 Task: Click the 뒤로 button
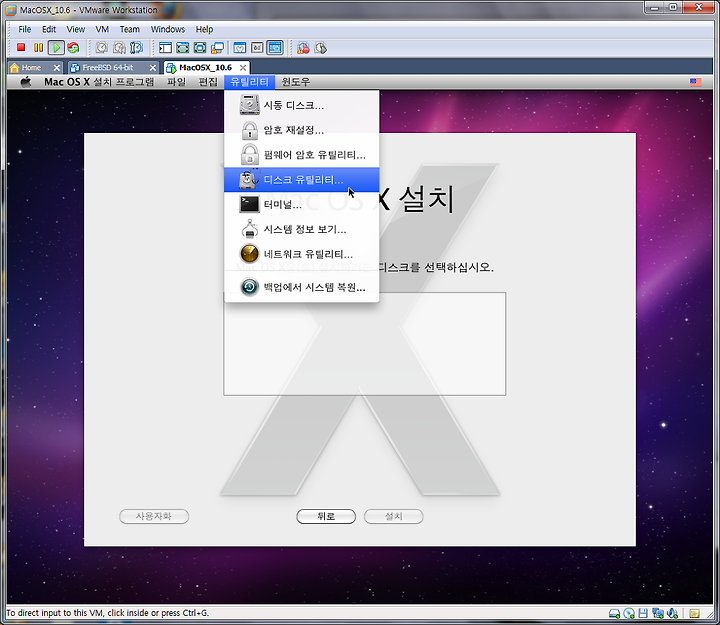[x=326, y=516]
